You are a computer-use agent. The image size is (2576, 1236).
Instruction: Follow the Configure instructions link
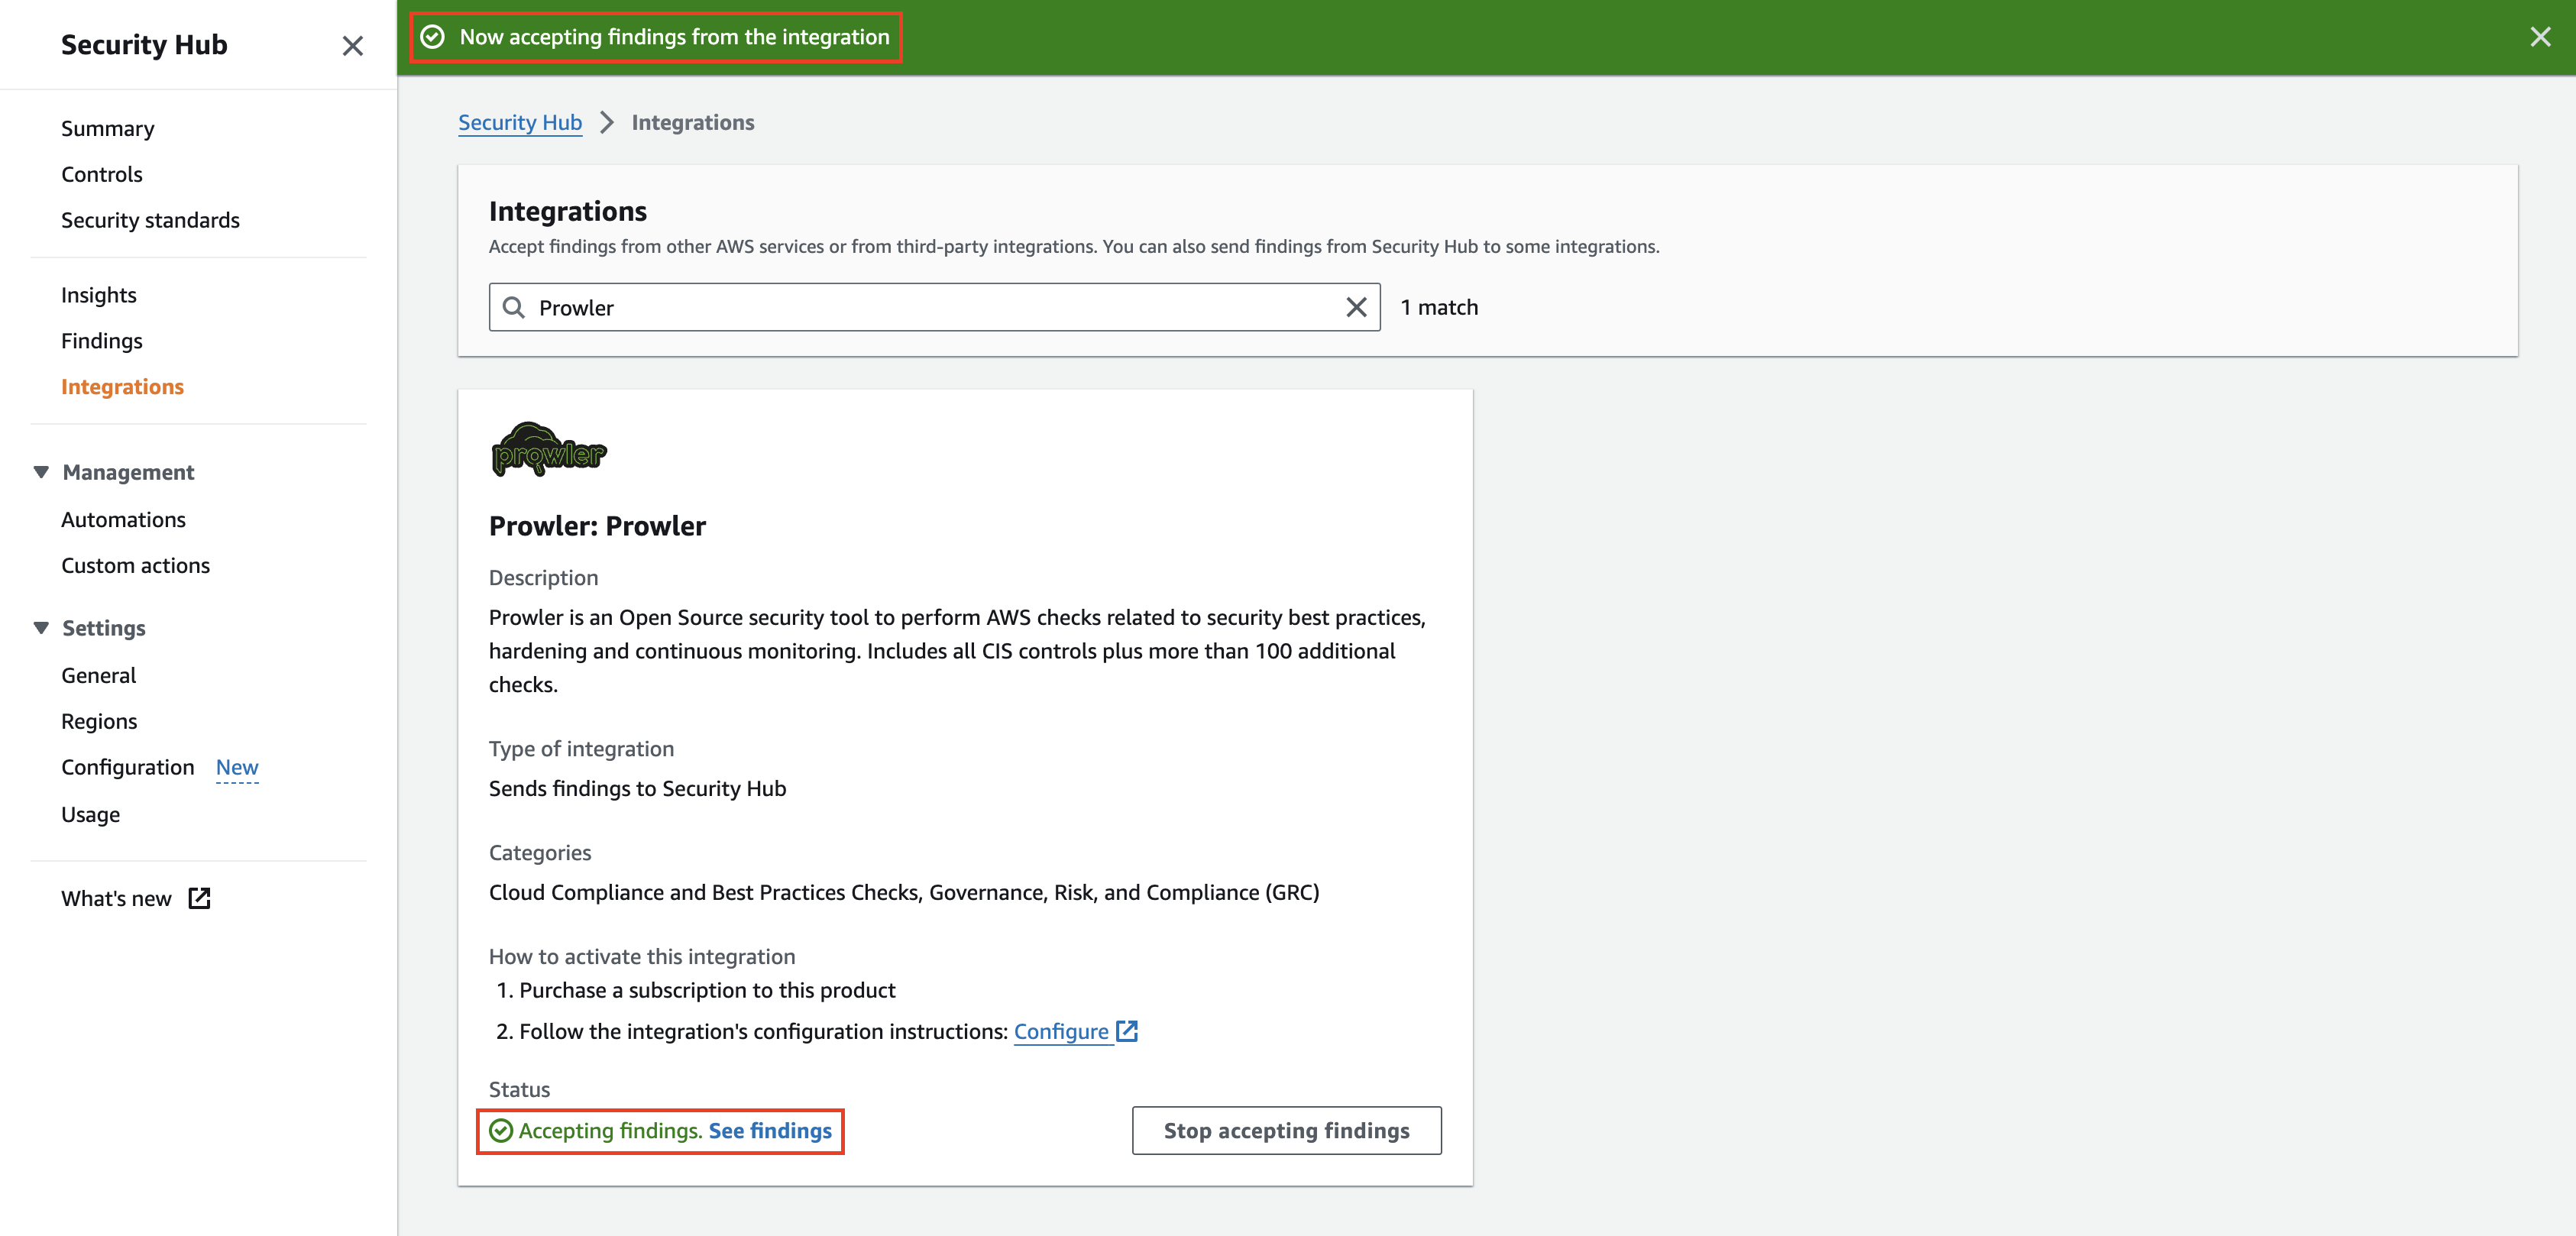click(x=1060, y=1031)
